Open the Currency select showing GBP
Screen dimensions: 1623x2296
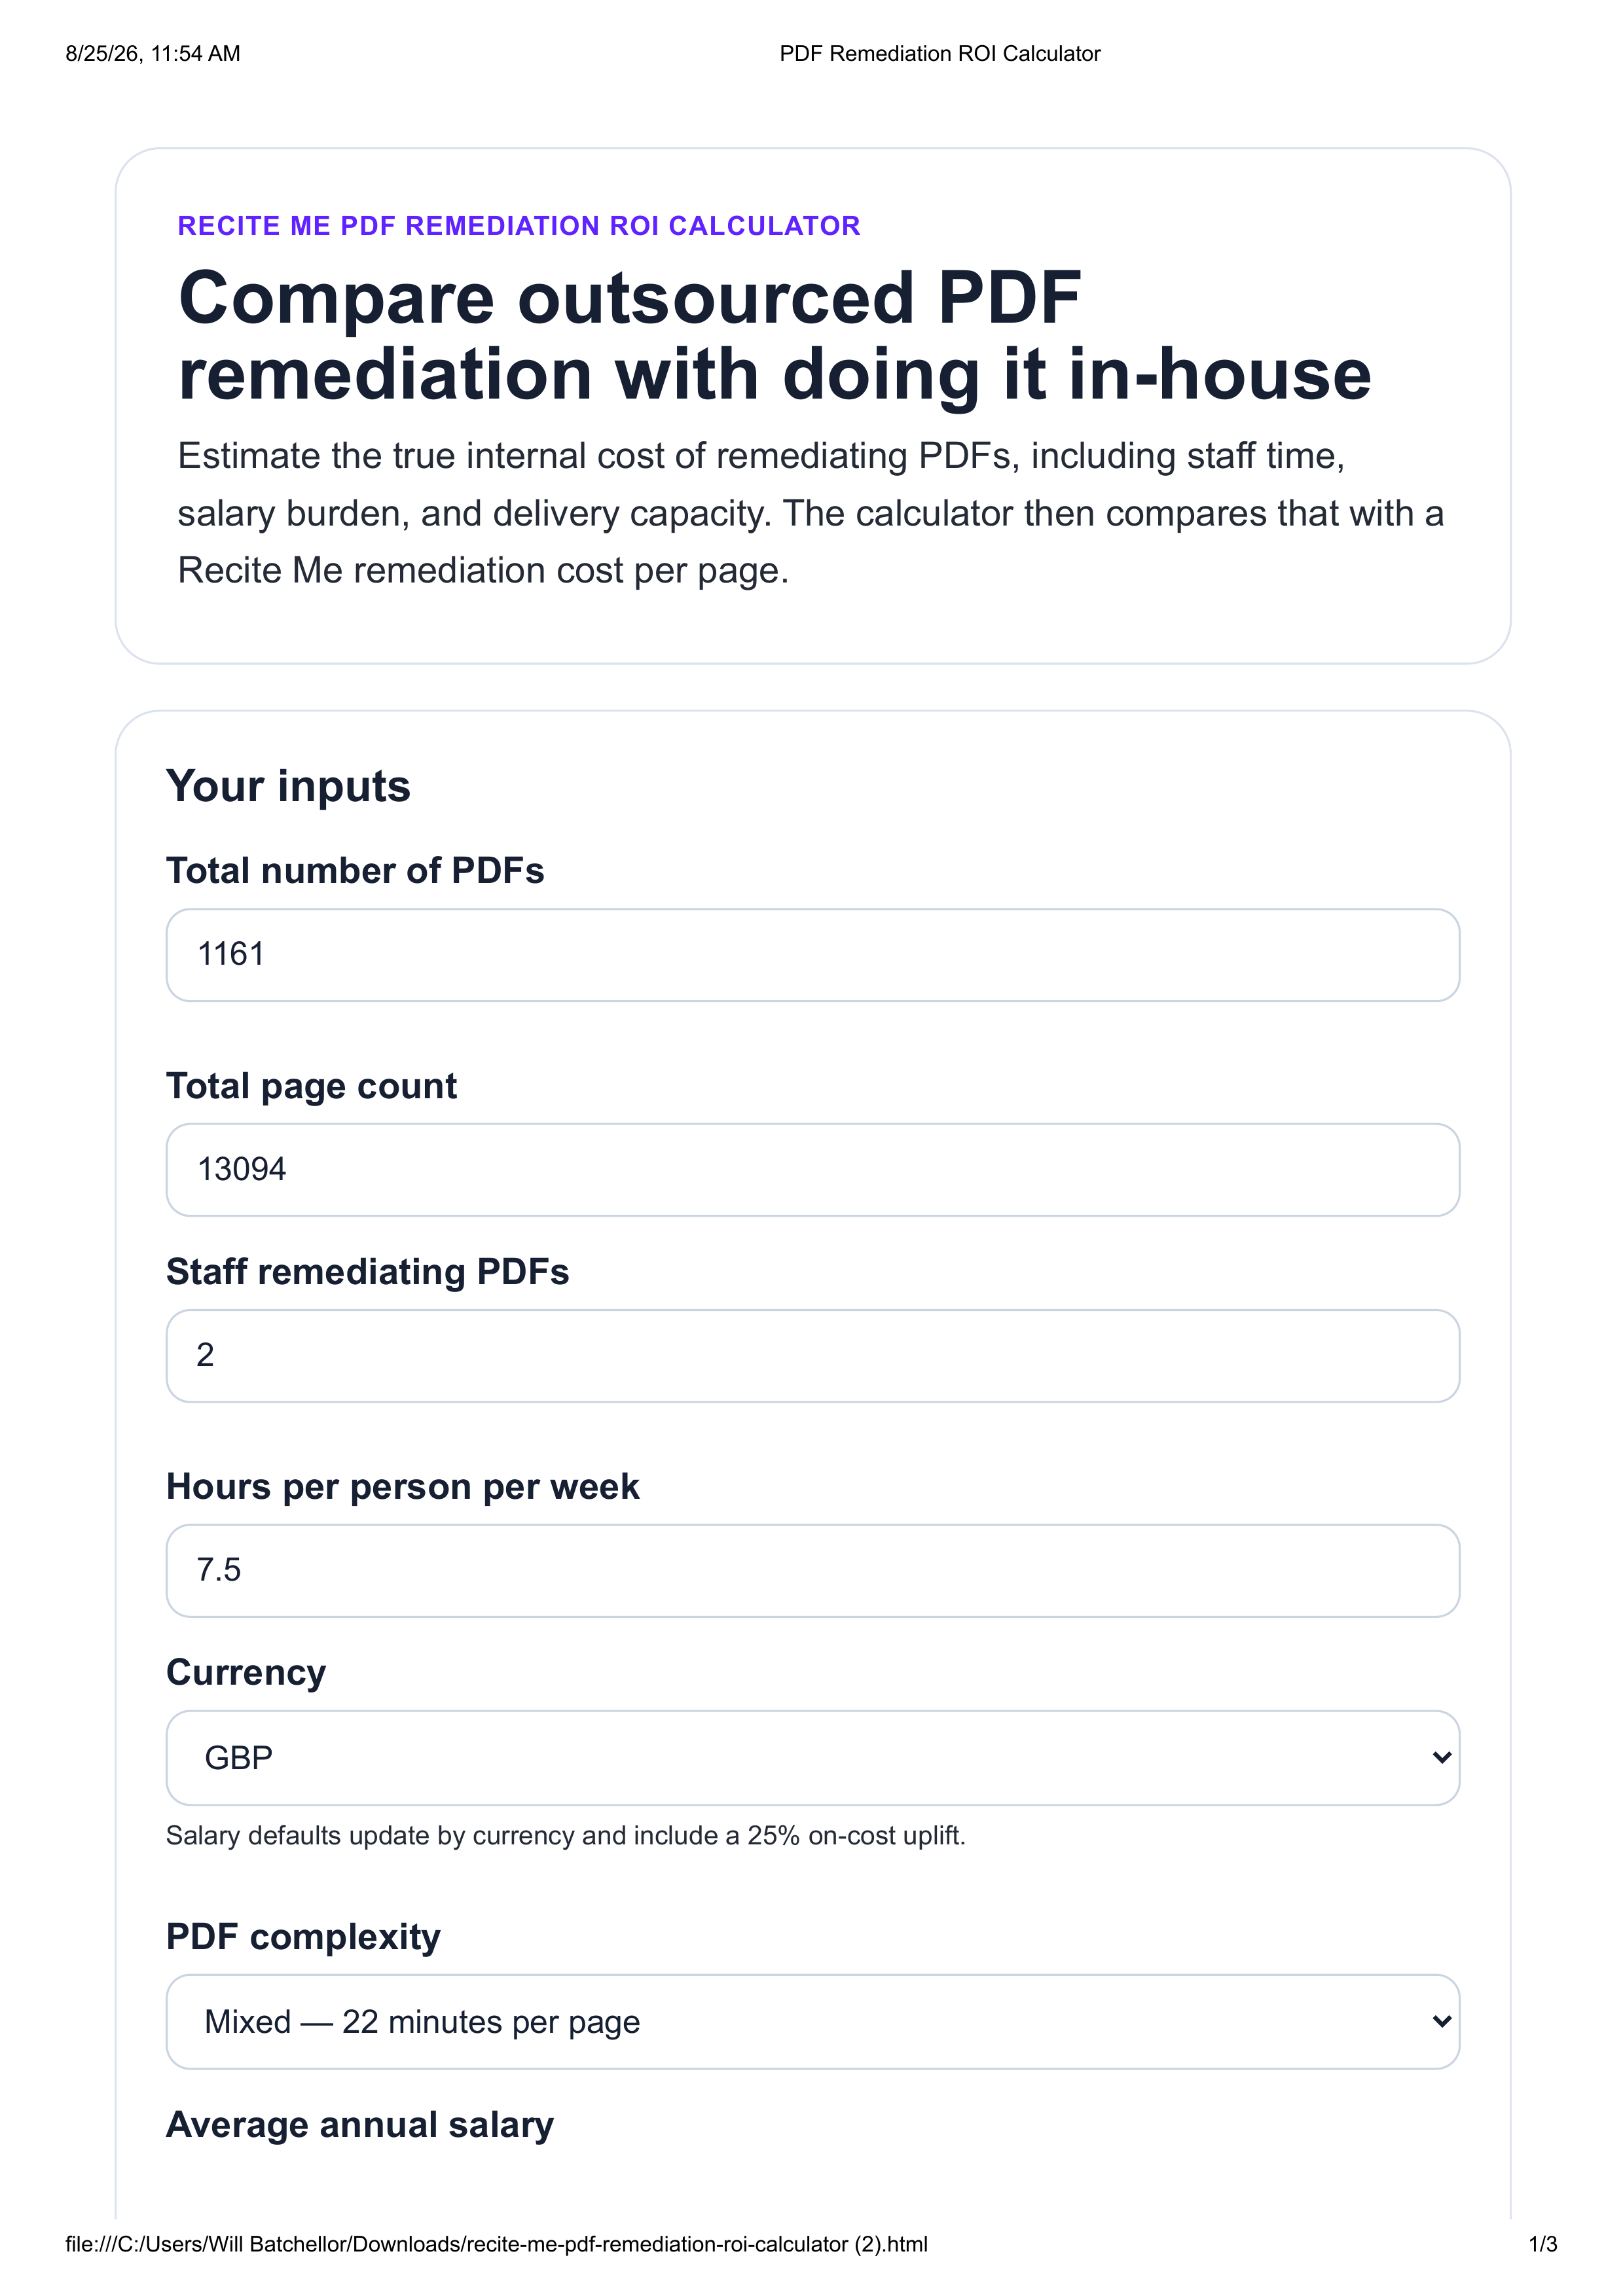812,1757
